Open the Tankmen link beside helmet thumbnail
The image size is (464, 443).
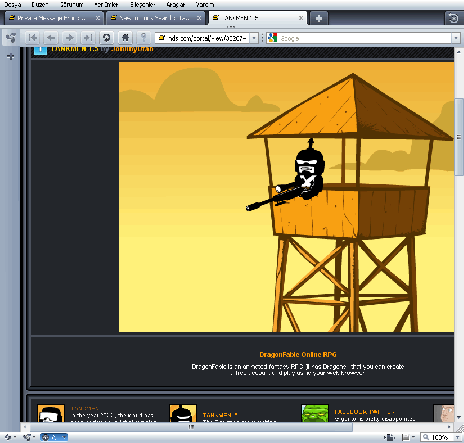[x=220, y=415]
